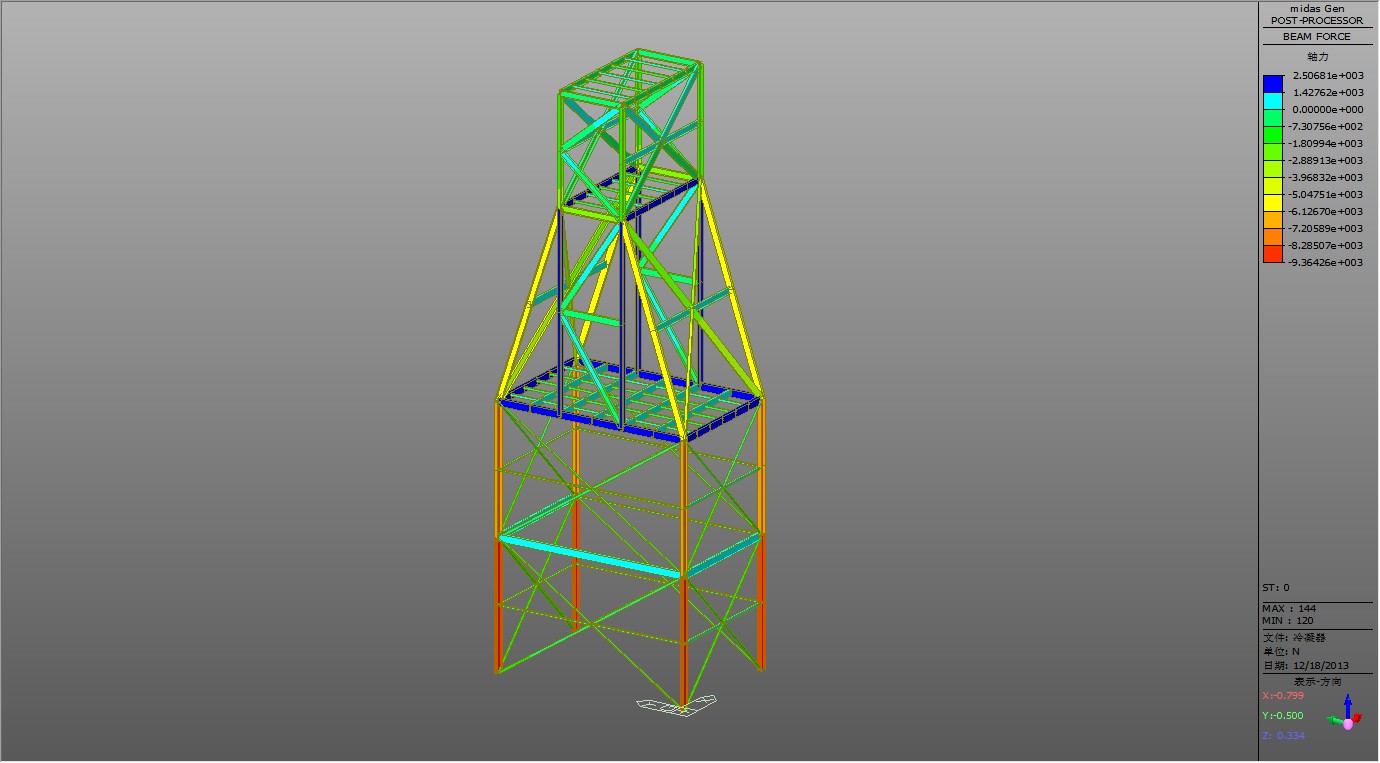This screenshot has width=1380, height=763.
Task: Click the BEAM FORCE legend title
Action: click(x=1317, y=37)
